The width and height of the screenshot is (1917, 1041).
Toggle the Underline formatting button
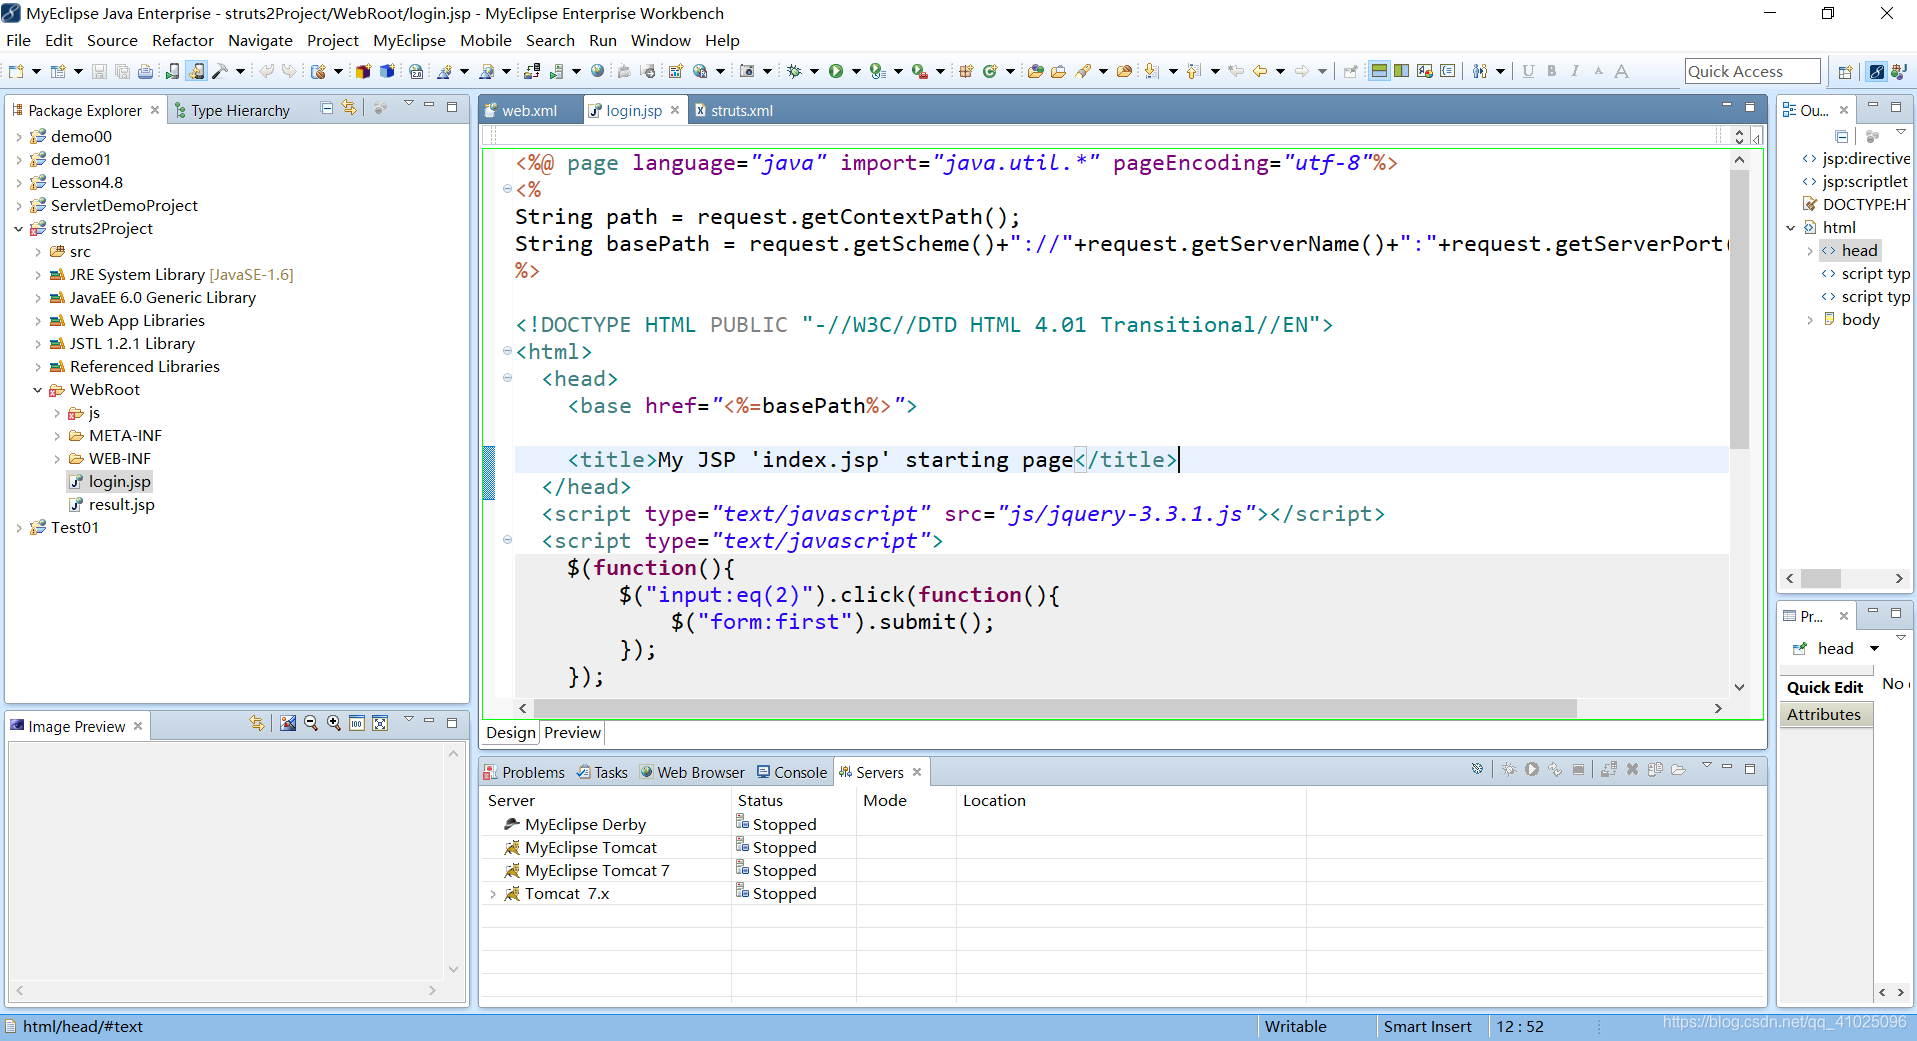coord(1528,71)
